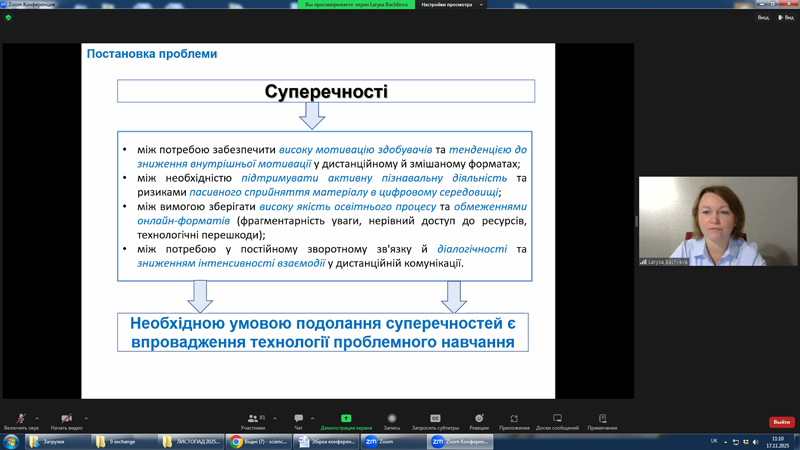Open the Whiteboards icon
Viewport: 800px width, 450px height.
pos(557,419)
